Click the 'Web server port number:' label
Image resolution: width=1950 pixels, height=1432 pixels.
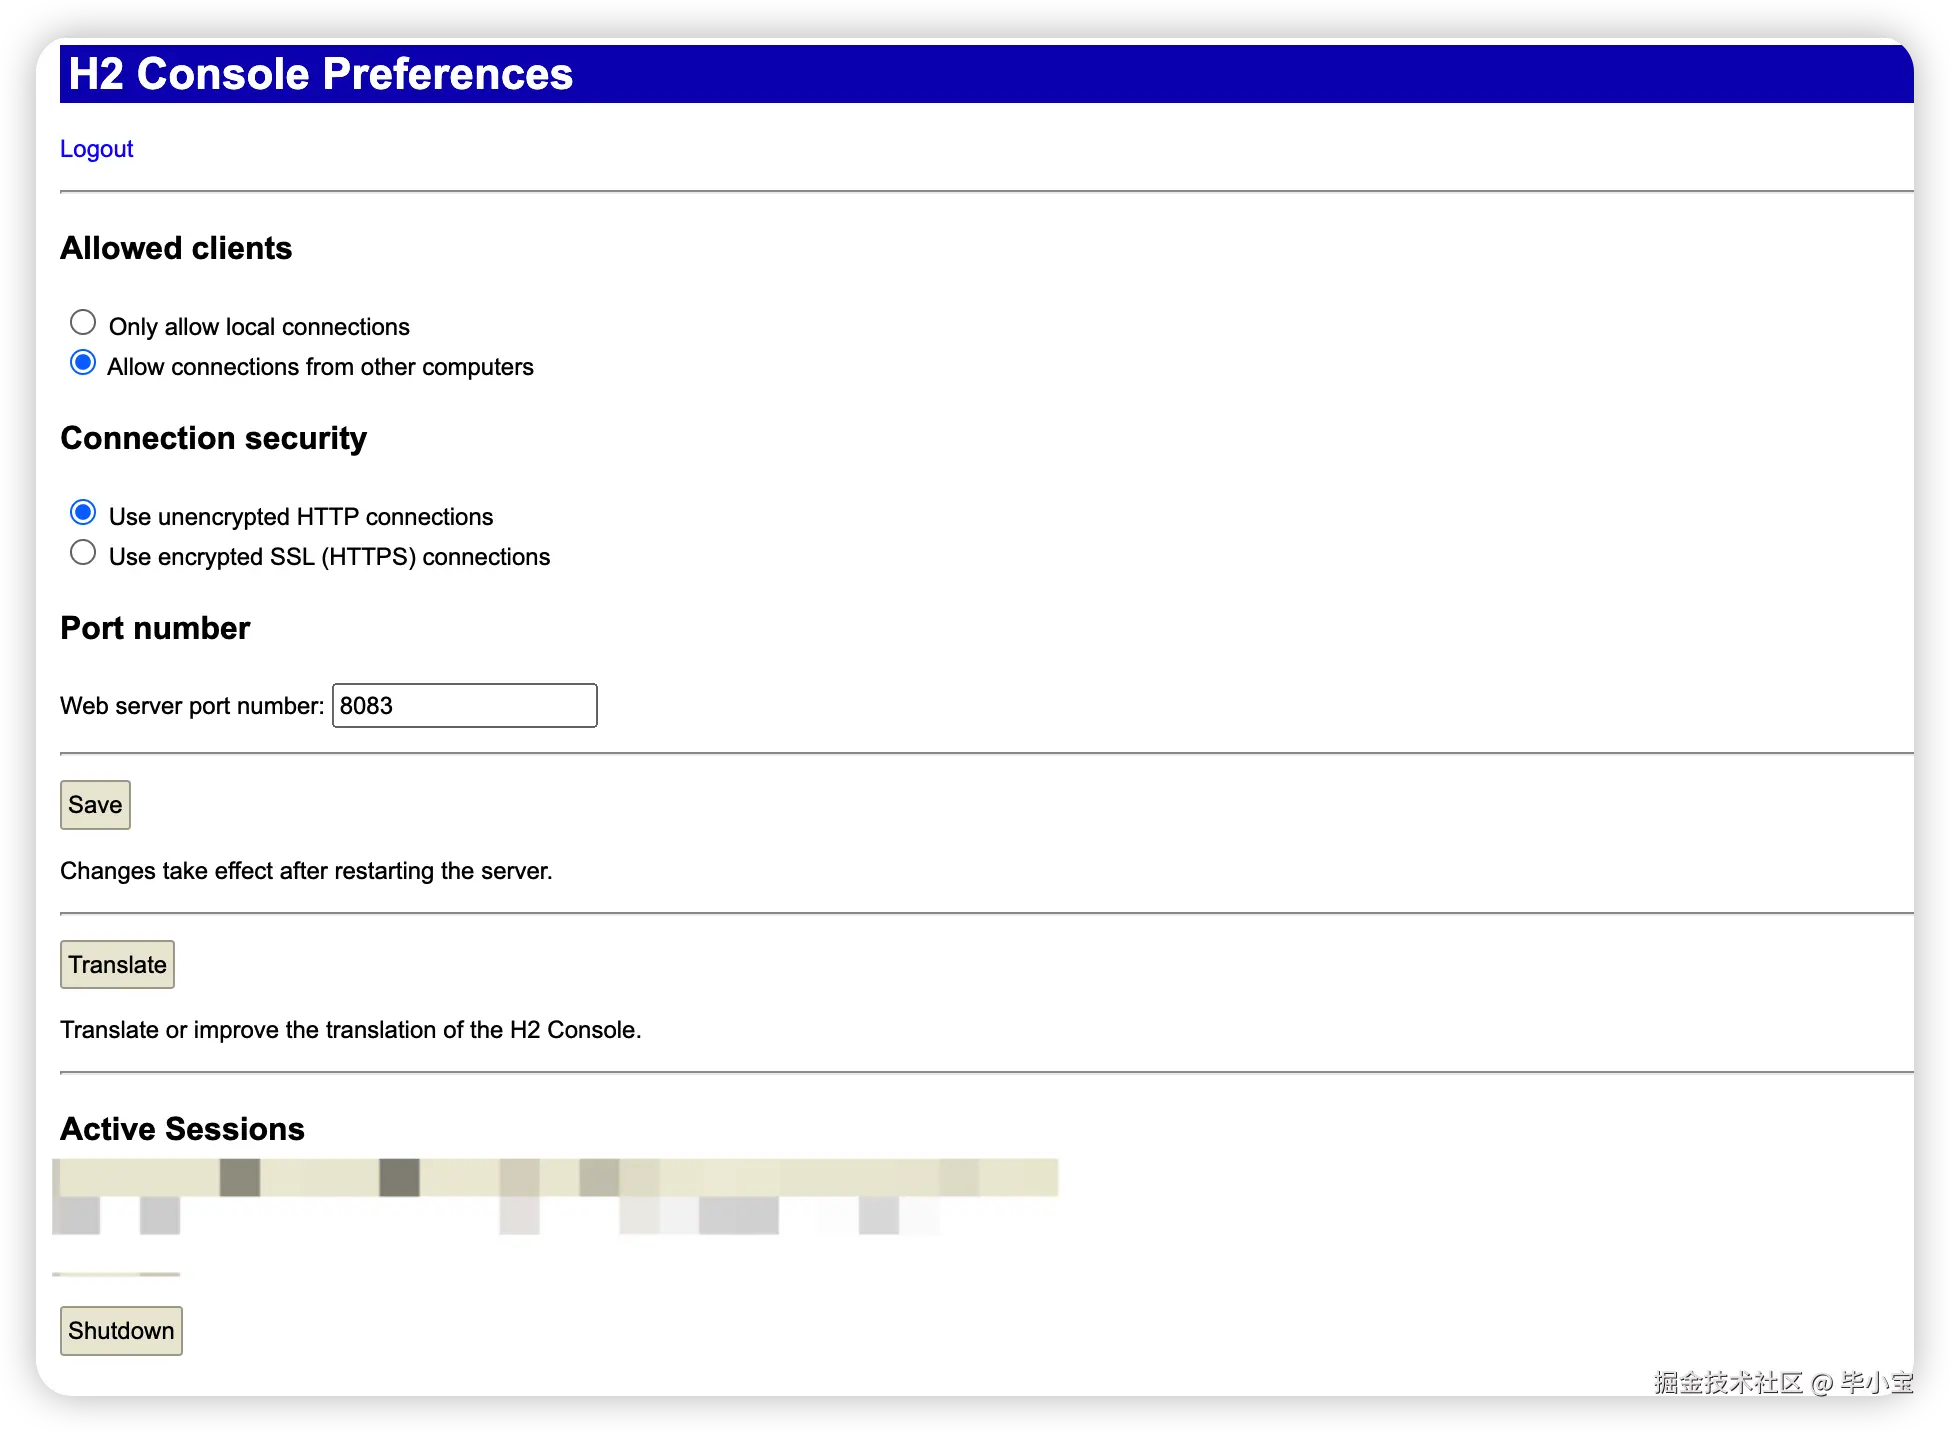192,706
